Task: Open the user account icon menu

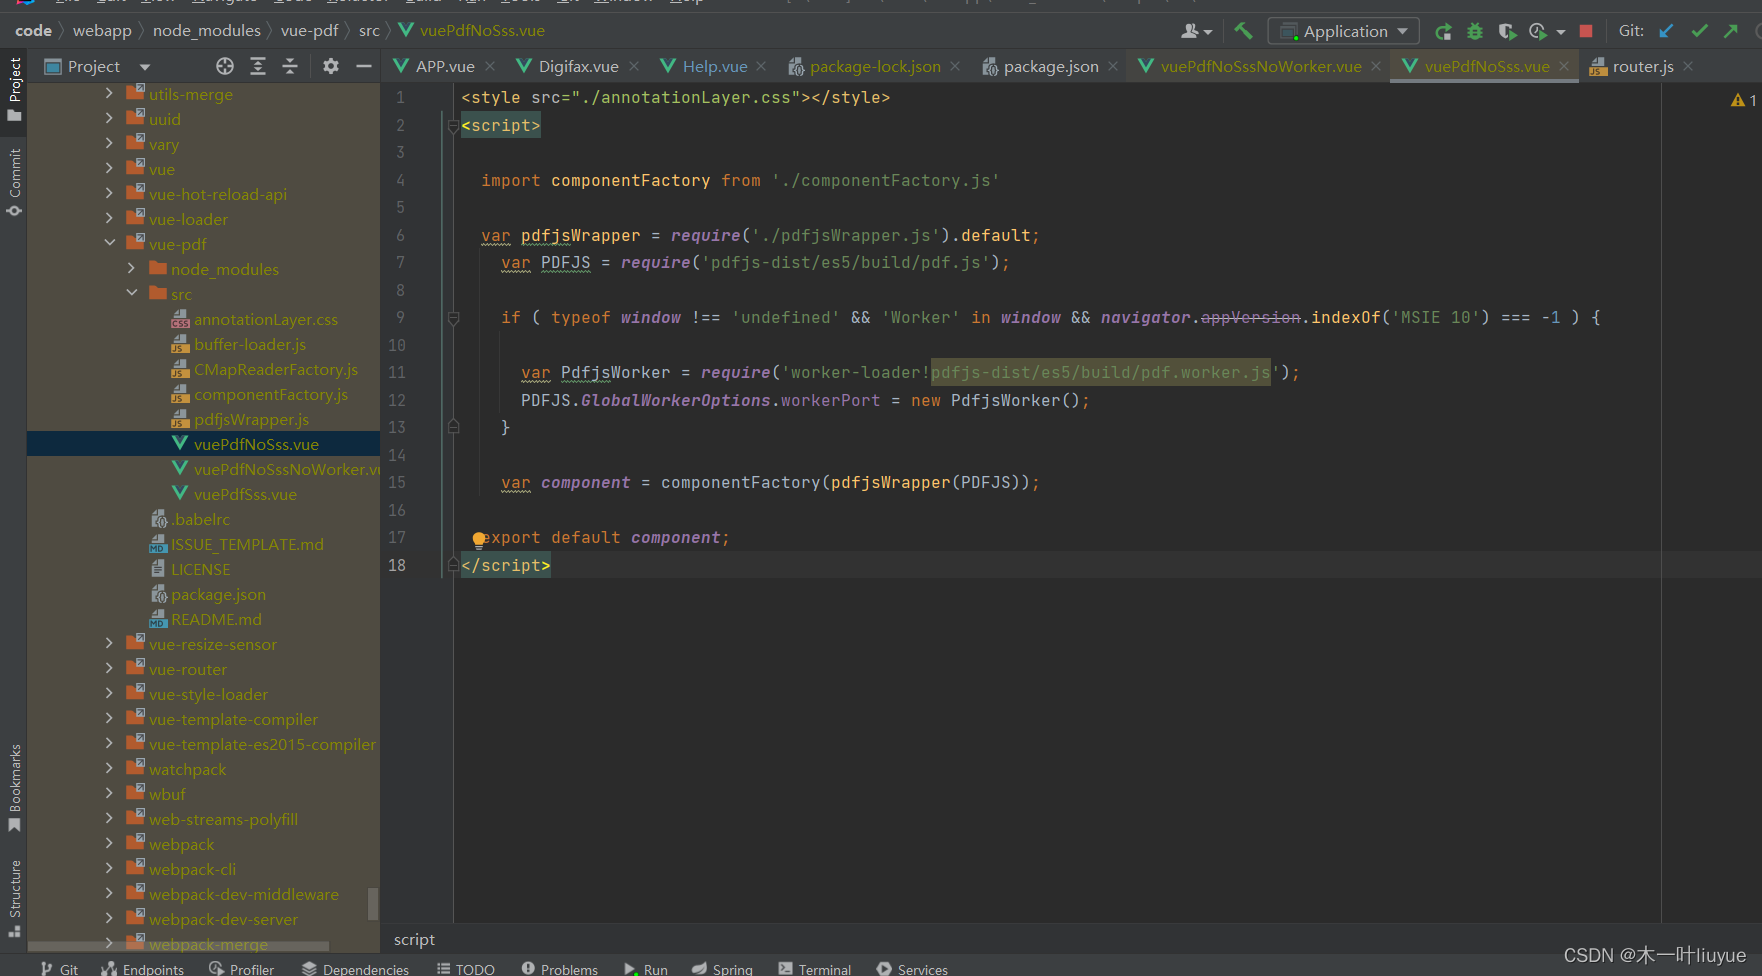Action: (x=1196, y=32)
